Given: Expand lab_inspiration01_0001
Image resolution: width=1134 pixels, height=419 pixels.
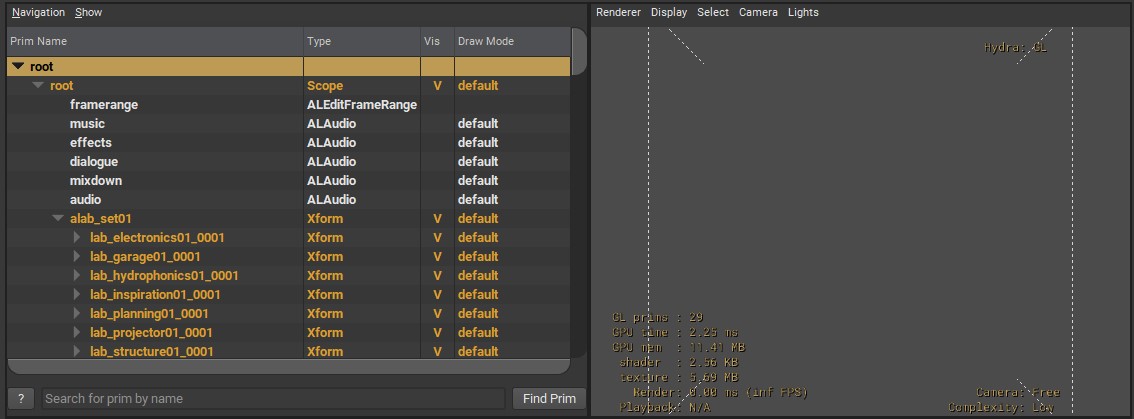Looking at the screenshot, I should coord(78,295).
